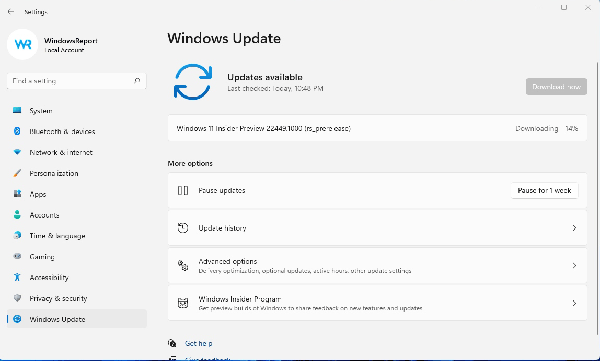Open System settings category
Image resolution: width=600 pixels, height=361 pixels.
(x=77, y=111)
